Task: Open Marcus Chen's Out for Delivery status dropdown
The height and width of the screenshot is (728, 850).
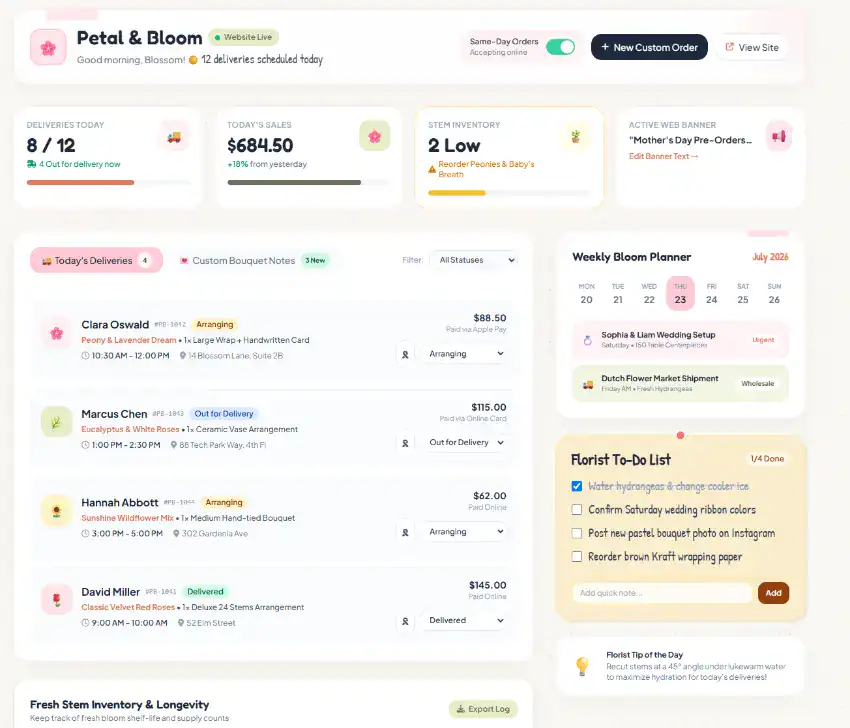Action: point(465,442)
